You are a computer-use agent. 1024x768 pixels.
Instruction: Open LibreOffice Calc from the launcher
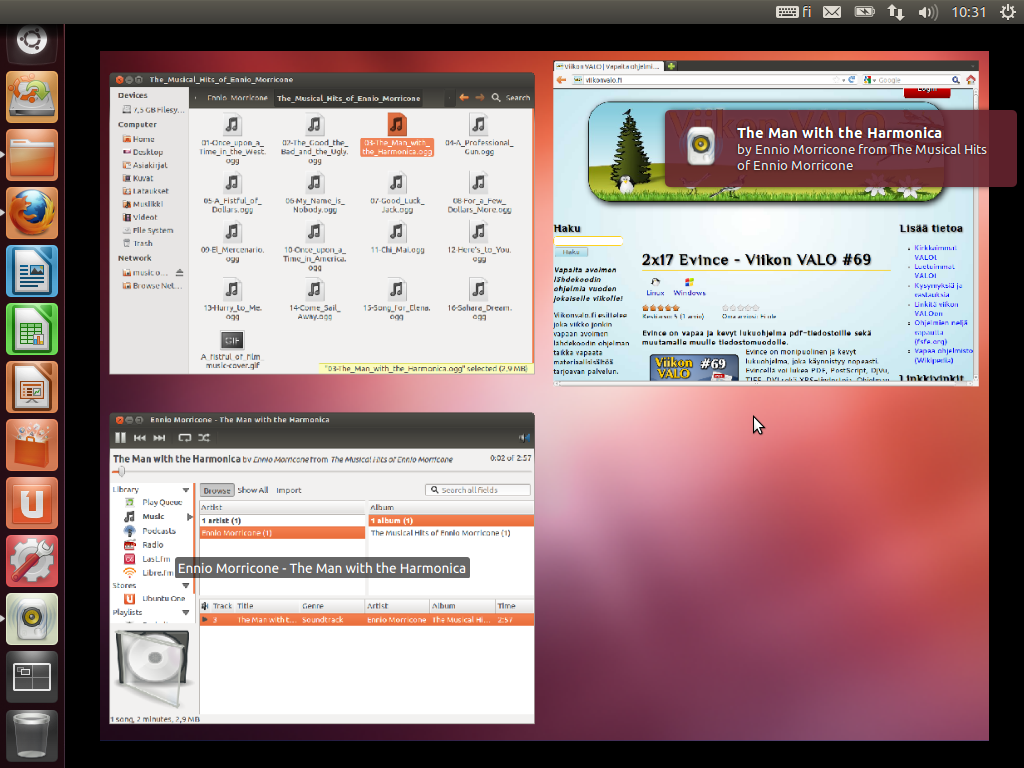click(x=31, y=329)
